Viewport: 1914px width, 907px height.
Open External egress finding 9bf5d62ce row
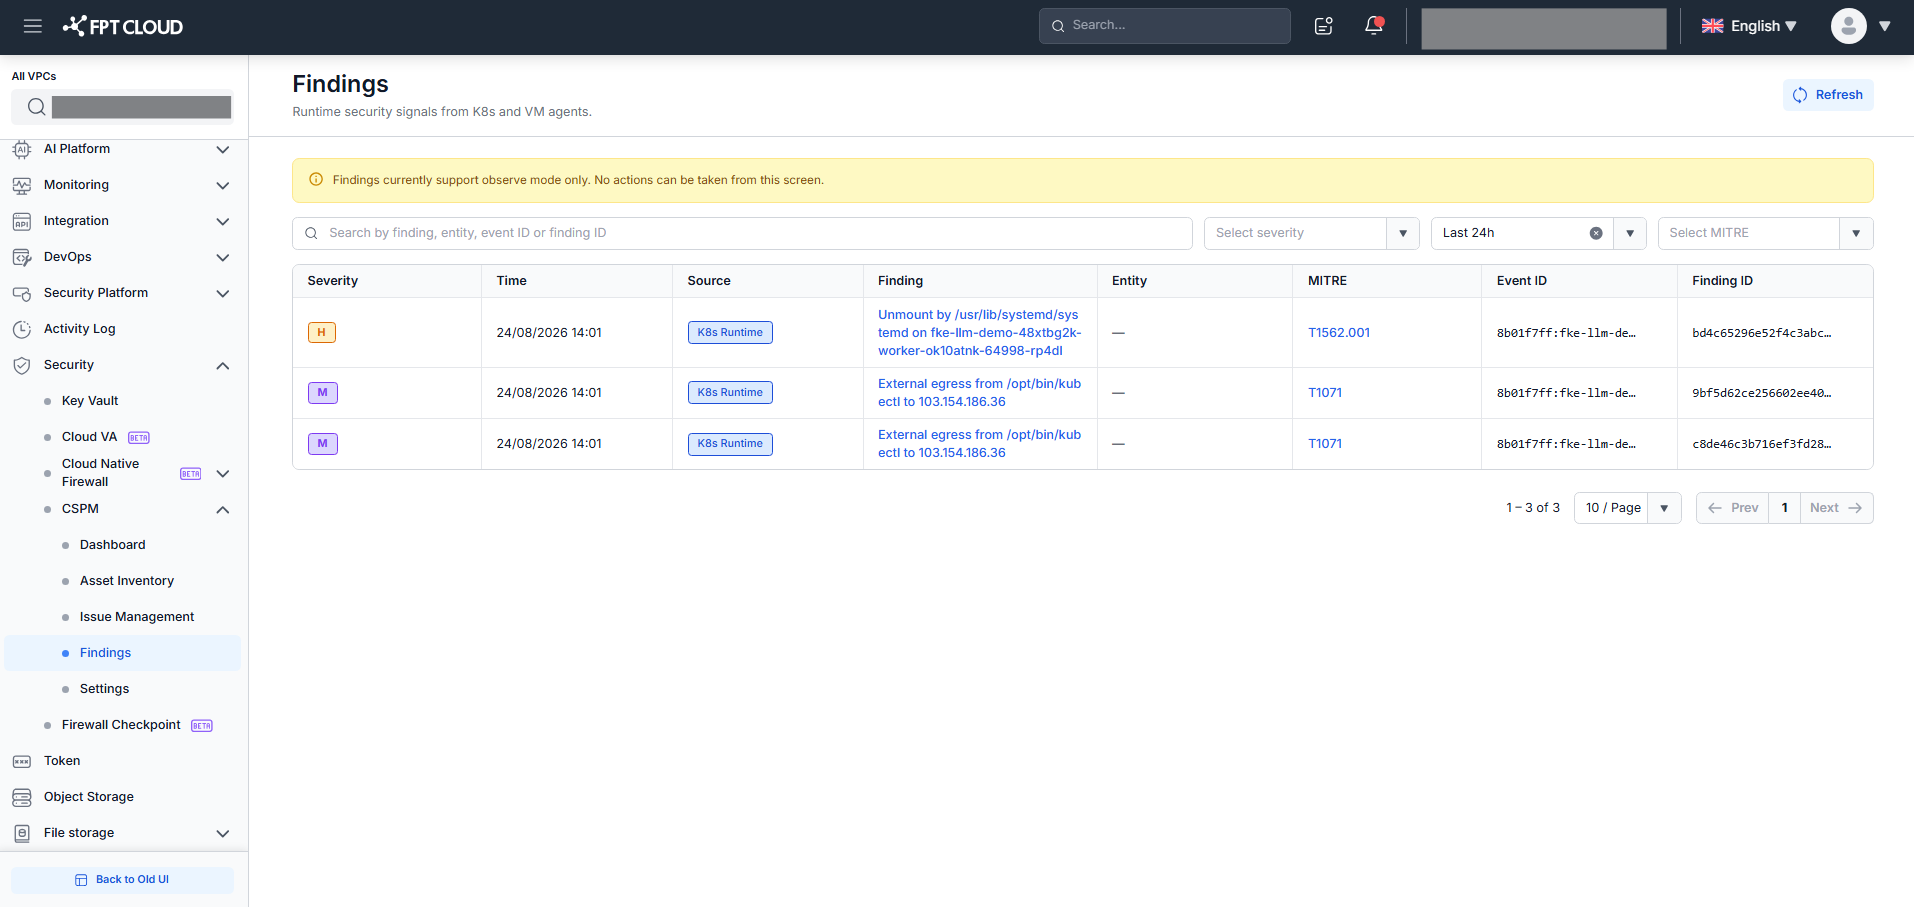coord(980,393)
